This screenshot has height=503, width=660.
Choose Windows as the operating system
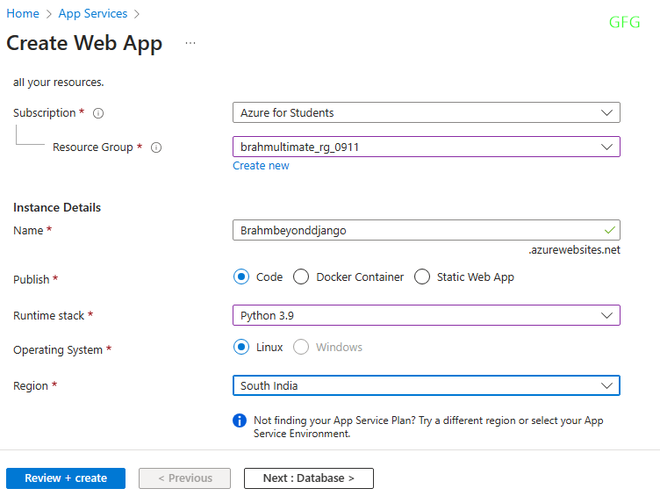[301, 347]
